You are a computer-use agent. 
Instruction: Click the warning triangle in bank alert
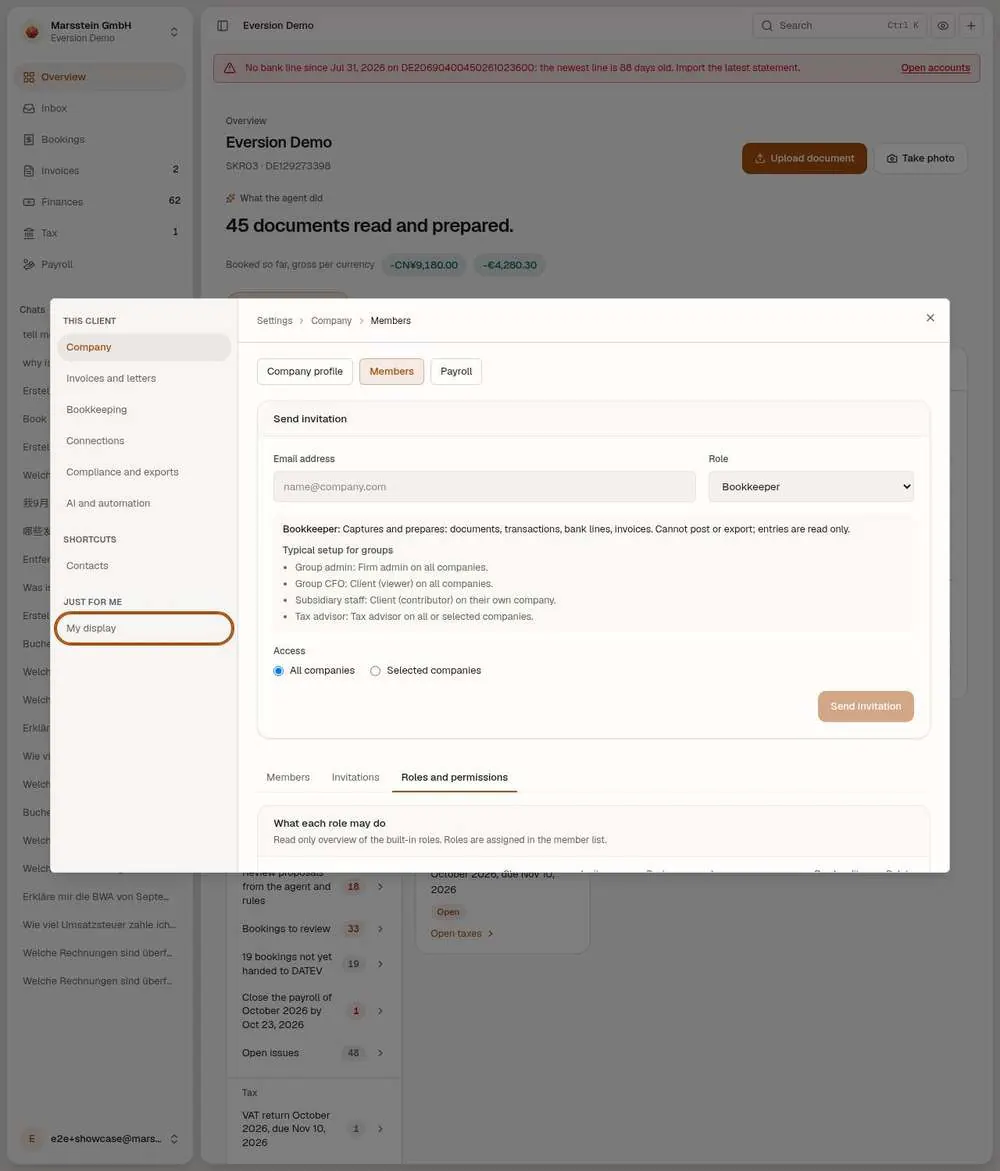coord(230,68)
